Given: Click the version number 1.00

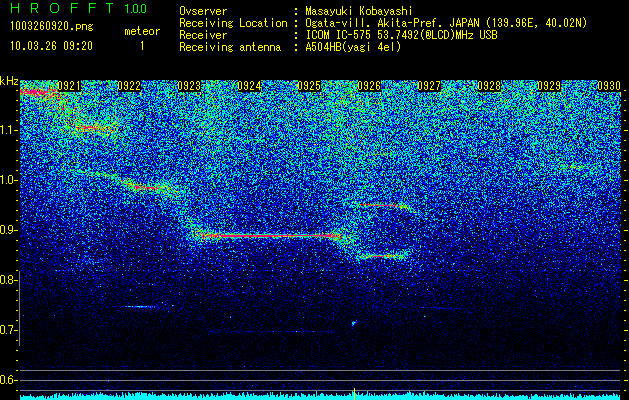Looking at the screenshot, I should pyautogui.click(x=136, y=9).
